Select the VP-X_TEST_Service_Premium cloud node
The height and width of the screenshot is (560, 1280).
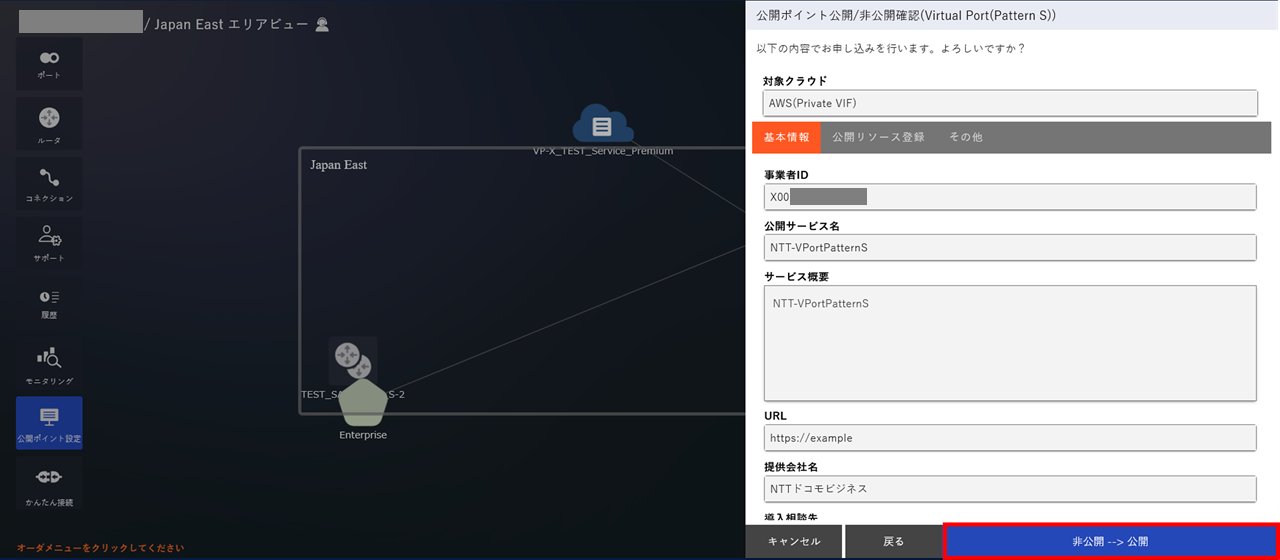pyautogui.click(x=602, y=125)
